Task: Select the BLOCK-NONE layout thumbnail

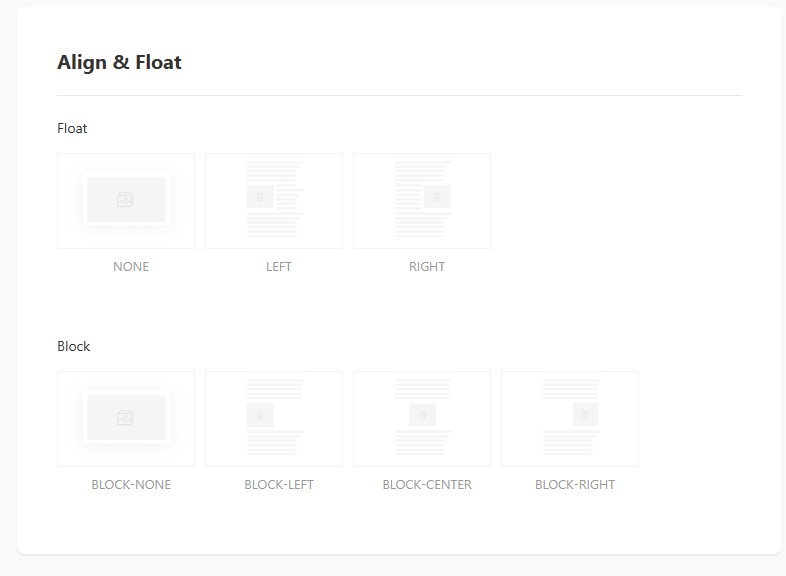Action: 126,419
